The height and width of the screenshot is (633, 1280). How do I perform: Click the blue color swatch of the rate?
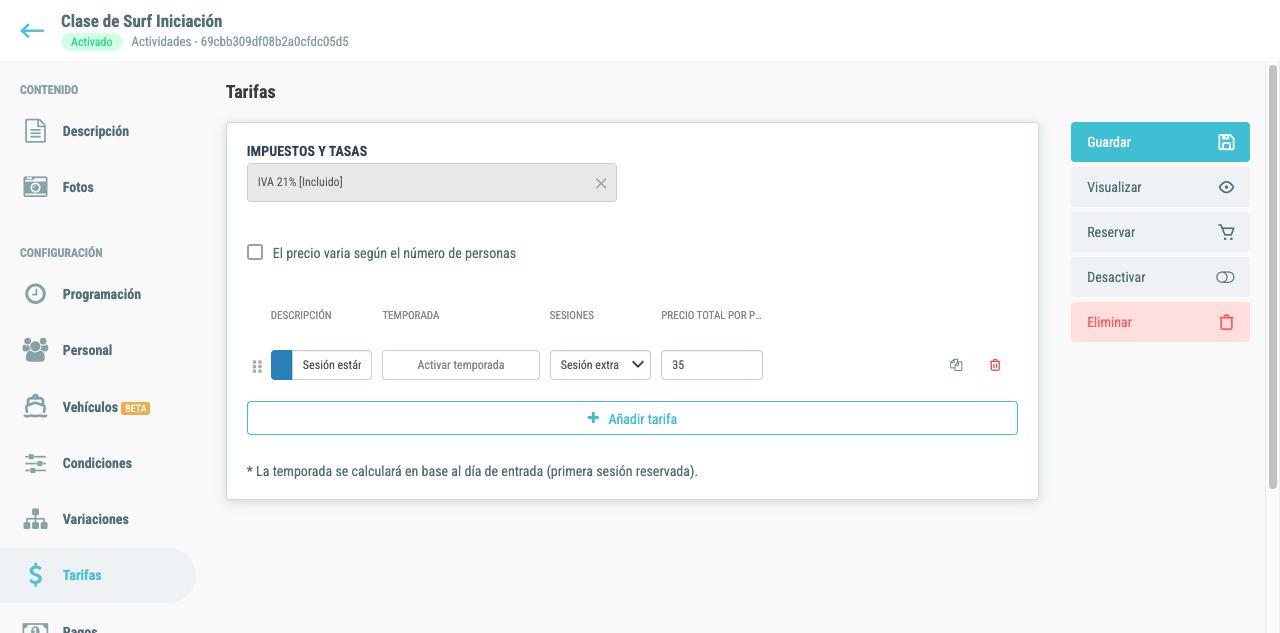[x=281, y=365]
